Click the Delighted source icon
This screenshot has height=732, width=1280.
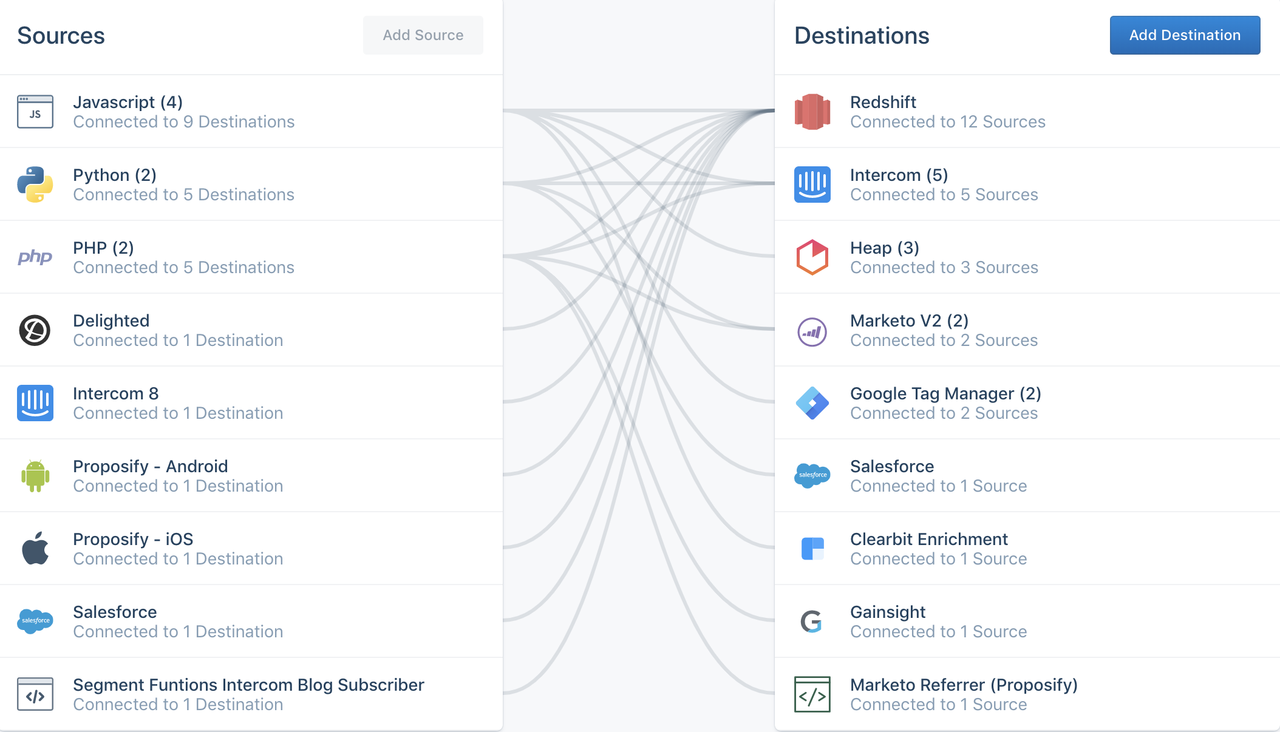pos(35,330)
